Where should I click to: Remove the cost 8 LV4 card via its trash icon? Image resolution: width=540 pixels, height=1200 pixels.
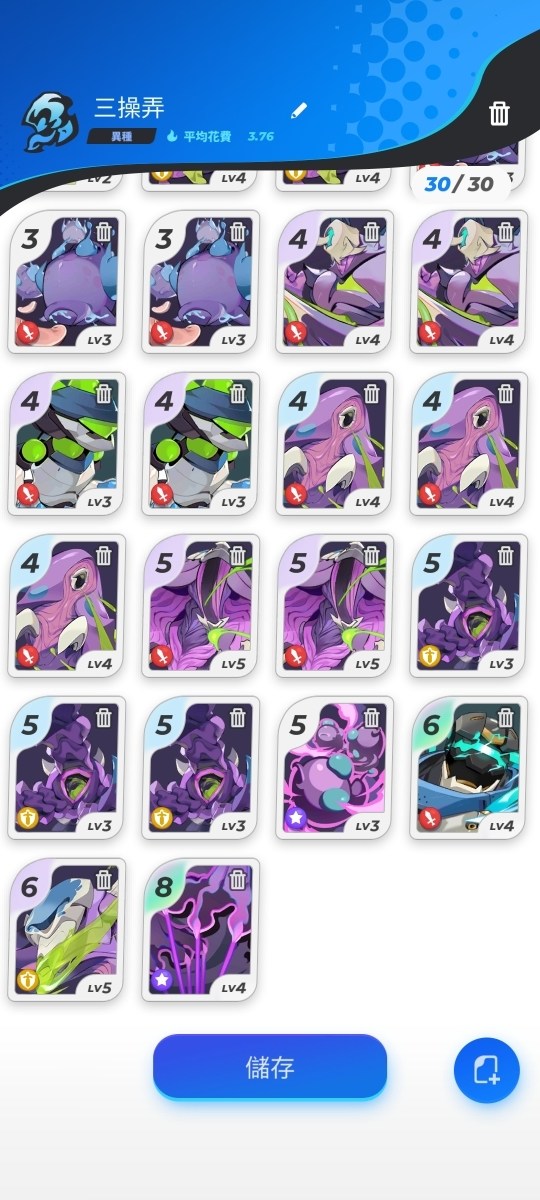pyautogui.click(x=238, y=879)
